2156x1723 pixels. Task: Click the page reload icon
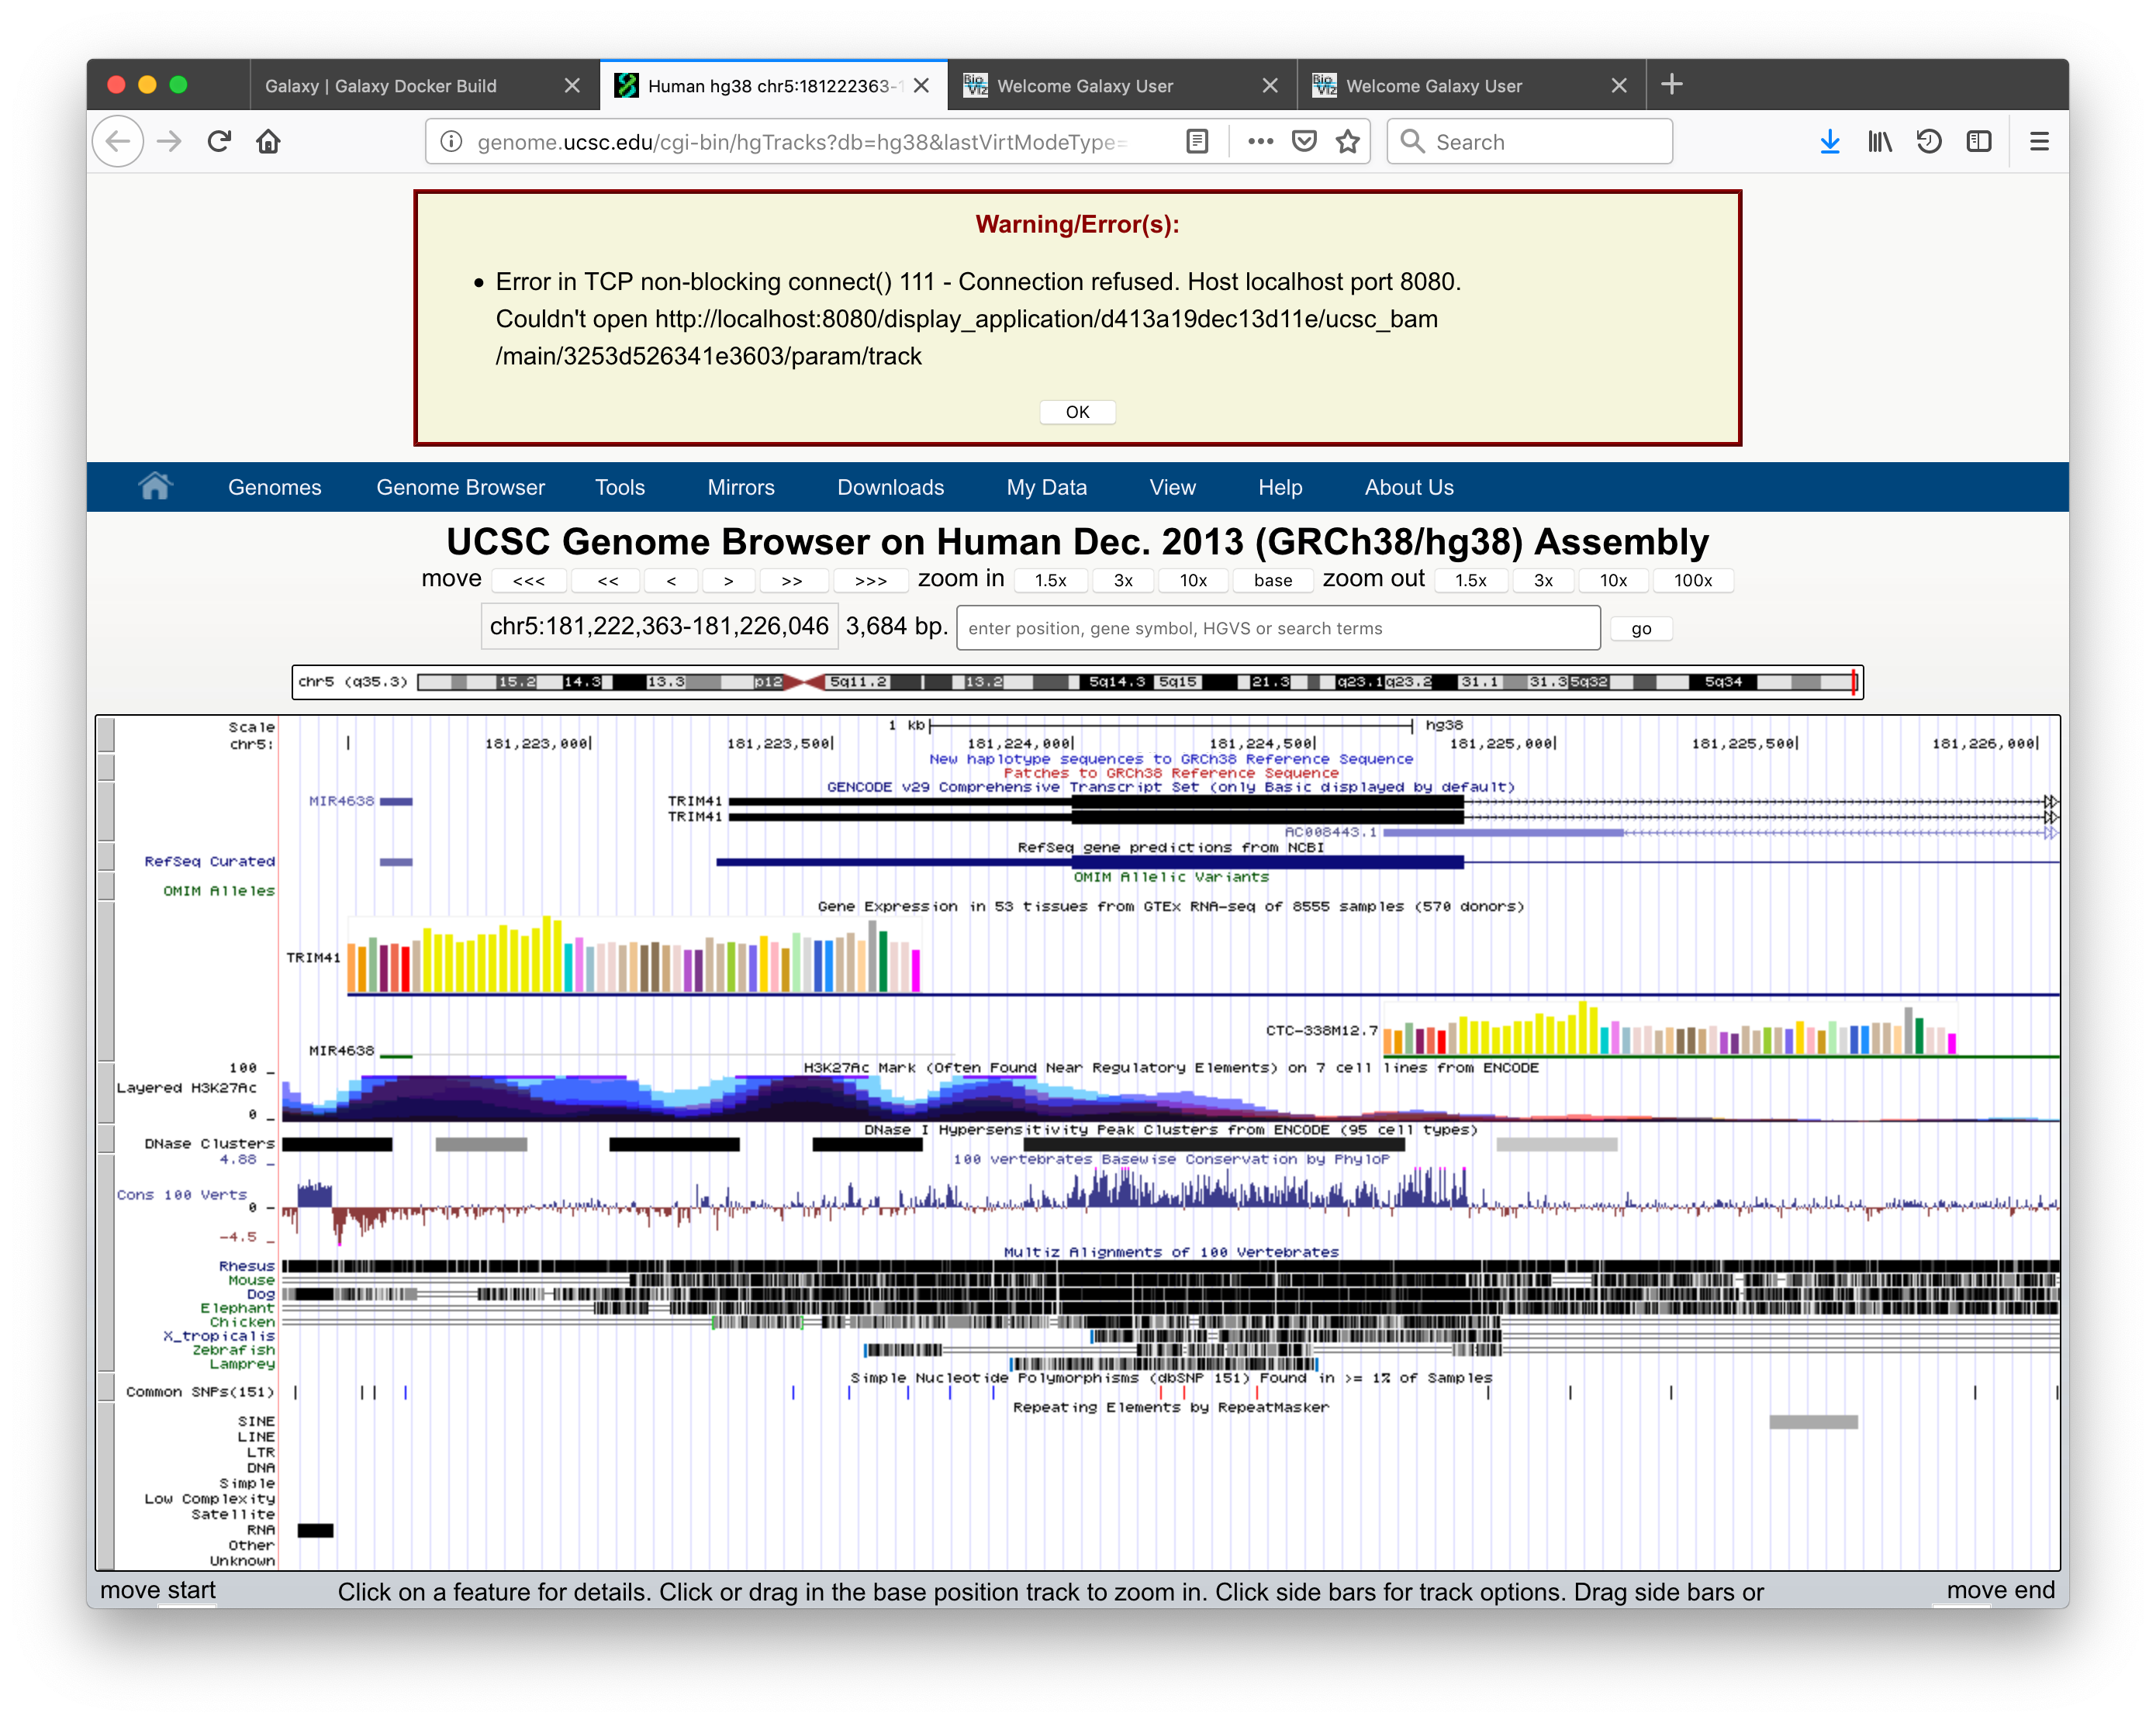coord(219,141)
